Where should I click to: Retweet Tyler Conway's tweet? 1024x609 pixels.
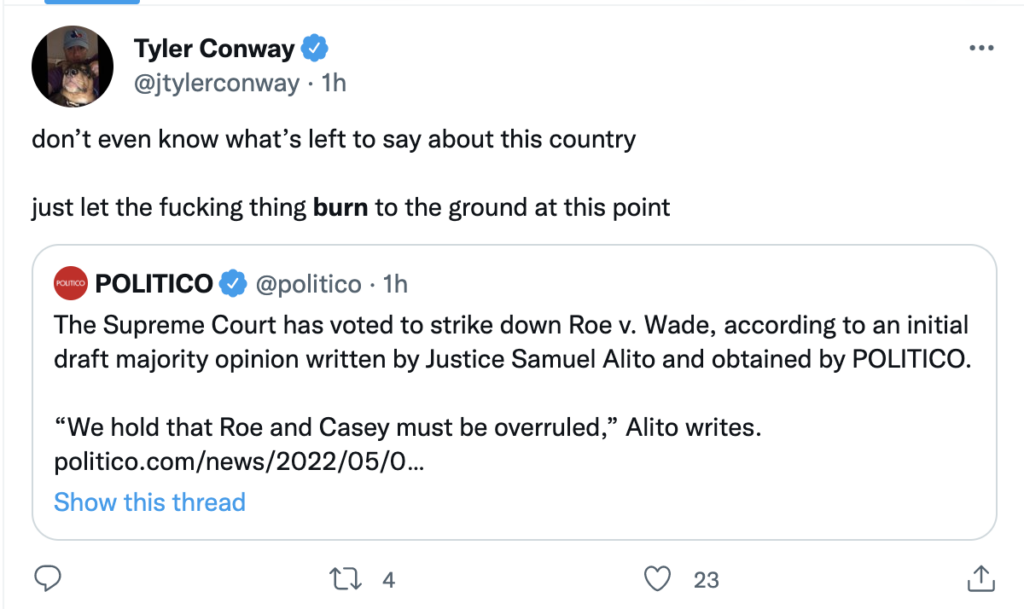tap(342, 578)
